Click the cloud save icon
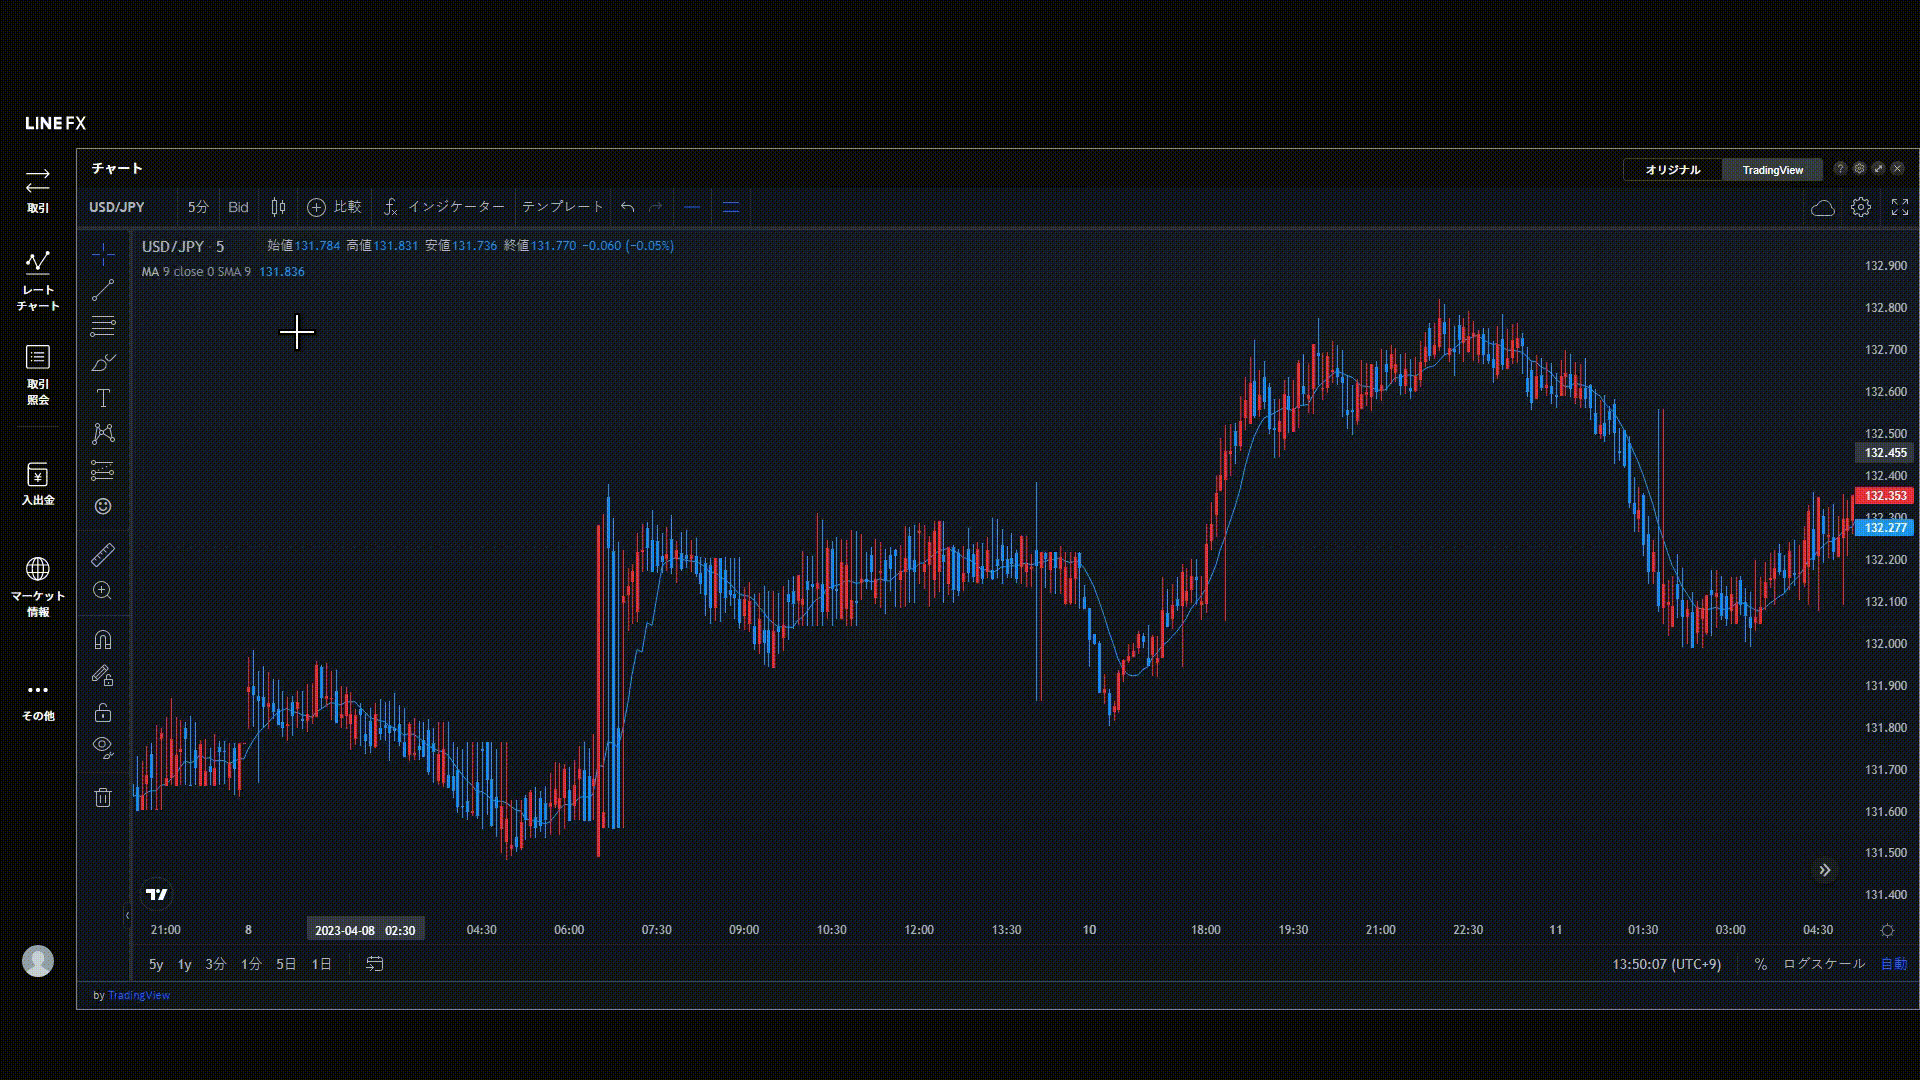This screenshot has width=1920, height=1080. (1823, 208)
